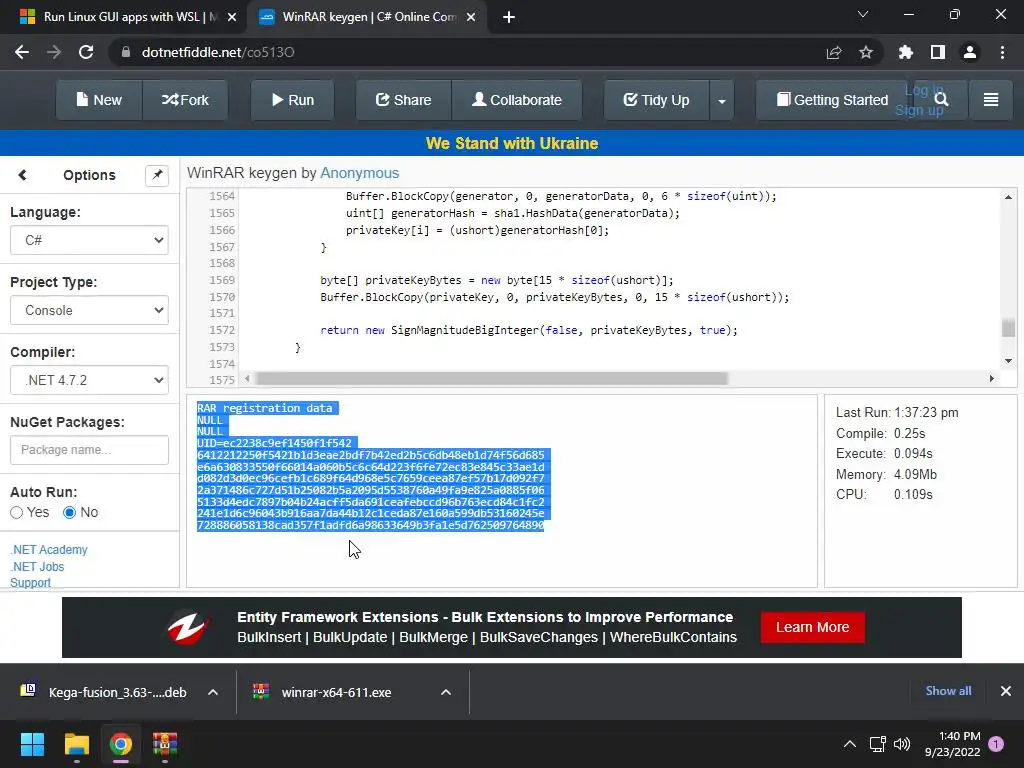Close the downloads bar
The height and width of the screenshot is (768, 1024).
pos(1006,691)
